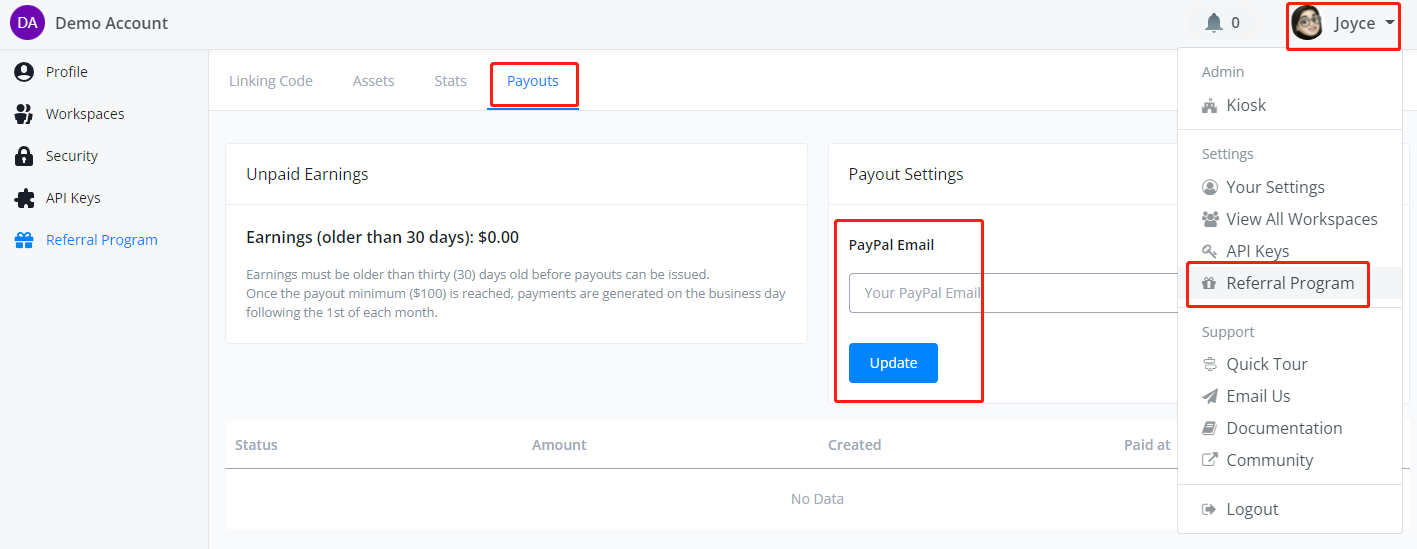
Task: Open the Assets tab
Action: pos(373,81)
